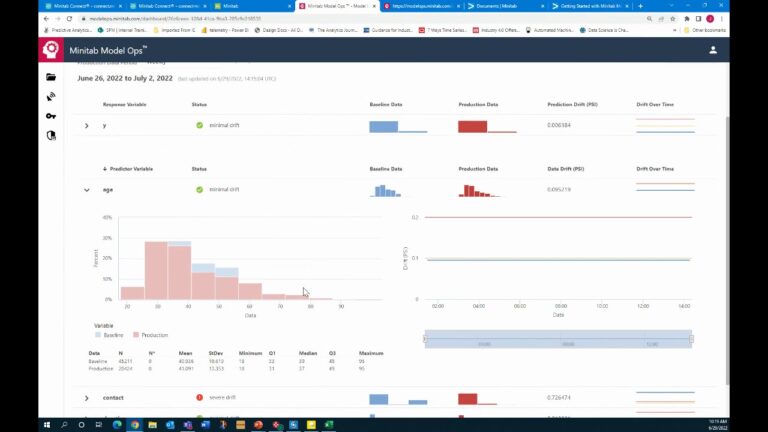Open the folder icon in left sidebar
The image size is (768, 432).
click(51, 77)
